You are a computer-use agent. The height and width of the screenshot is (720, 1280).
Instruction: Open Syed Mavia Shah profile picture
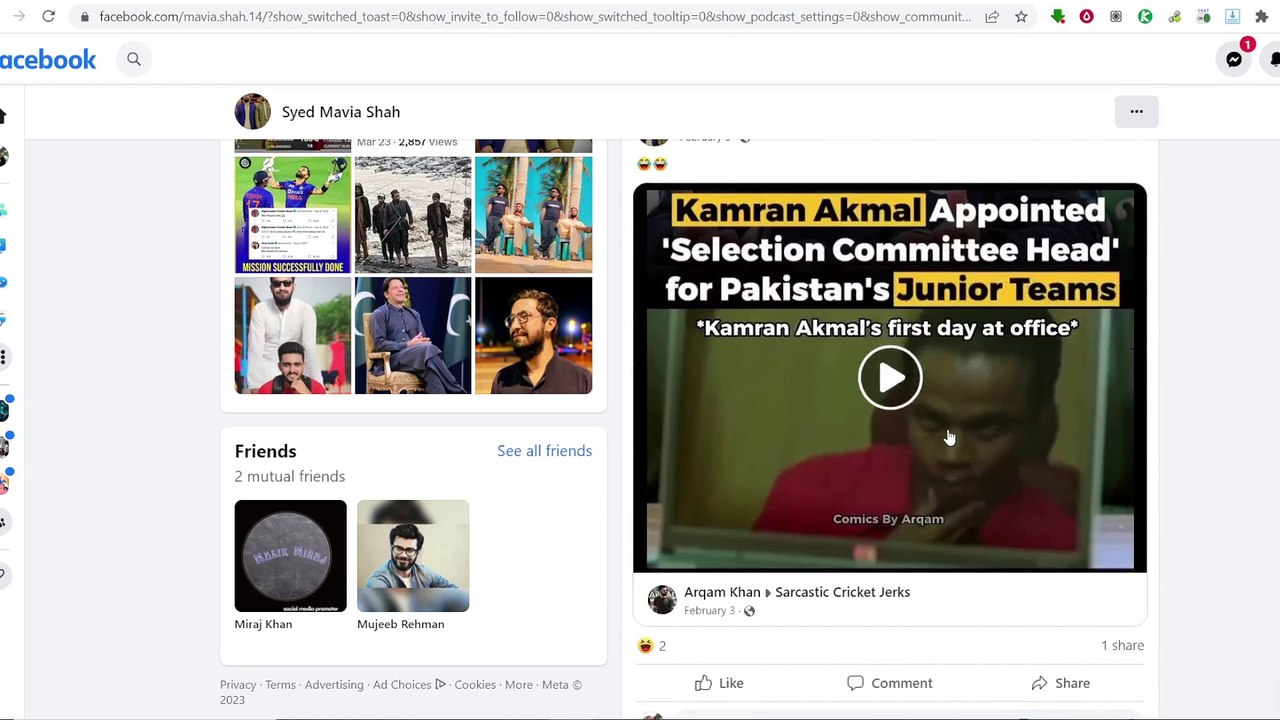pos(253,112)
